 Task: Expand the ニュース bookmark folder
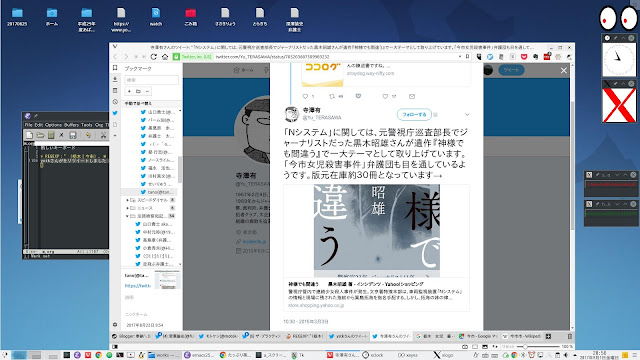tap(127, 208)
